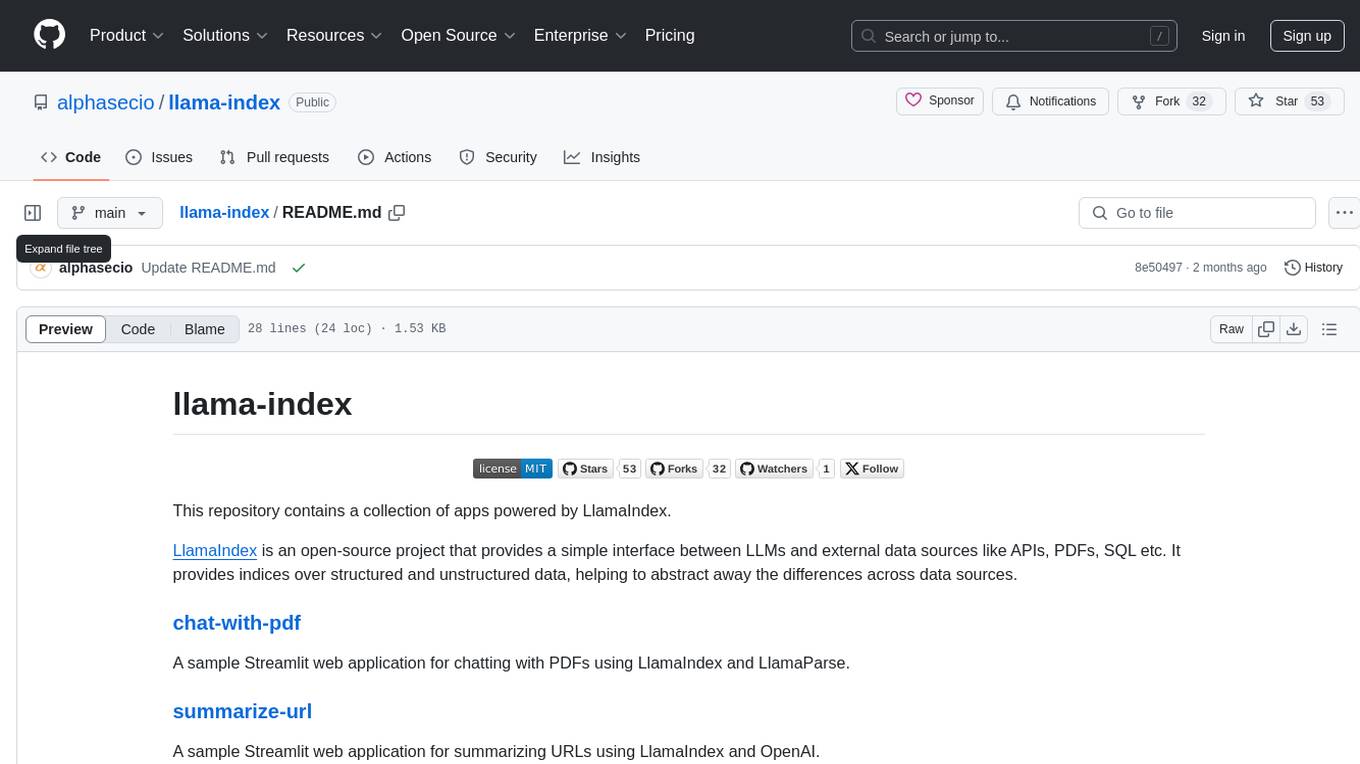Open the Update README.md commit message
The image size is (1360, 764).
[x=208, y=268]
